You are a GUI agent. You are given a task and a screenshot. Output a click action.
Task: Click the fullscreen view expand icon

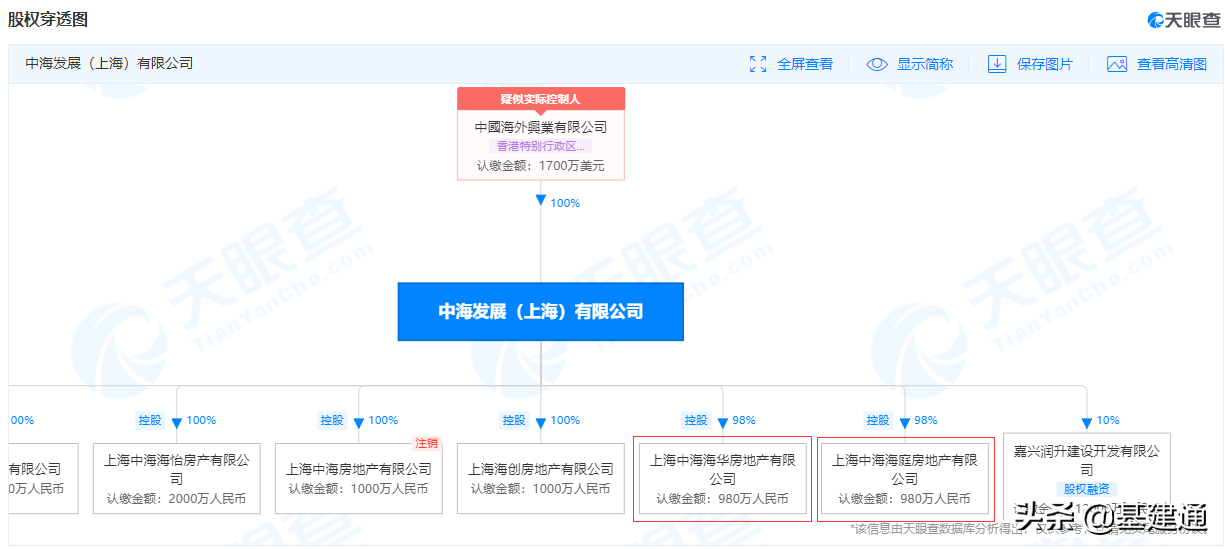758,64
